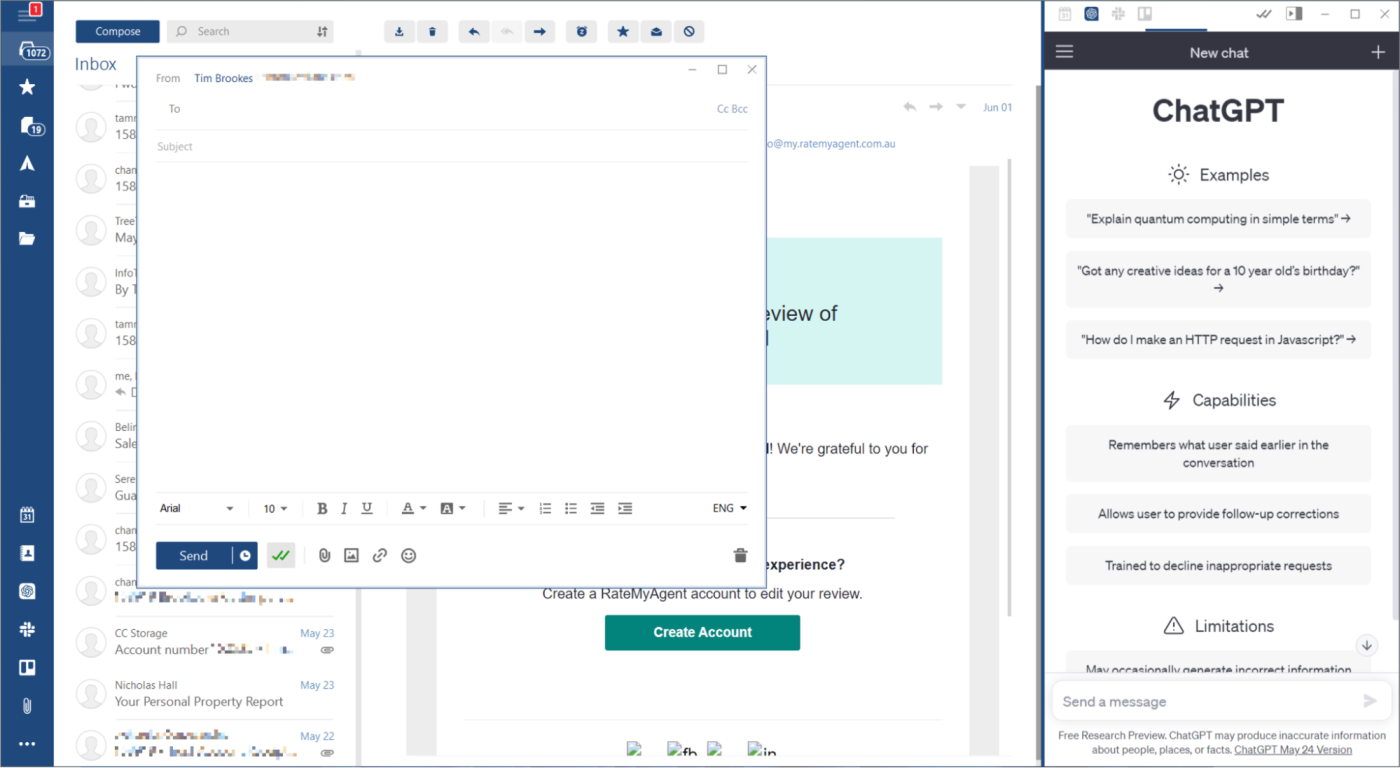Discard the draft with the compose trash icon
Screen dimensions: 1400x768
click(740, 556)
